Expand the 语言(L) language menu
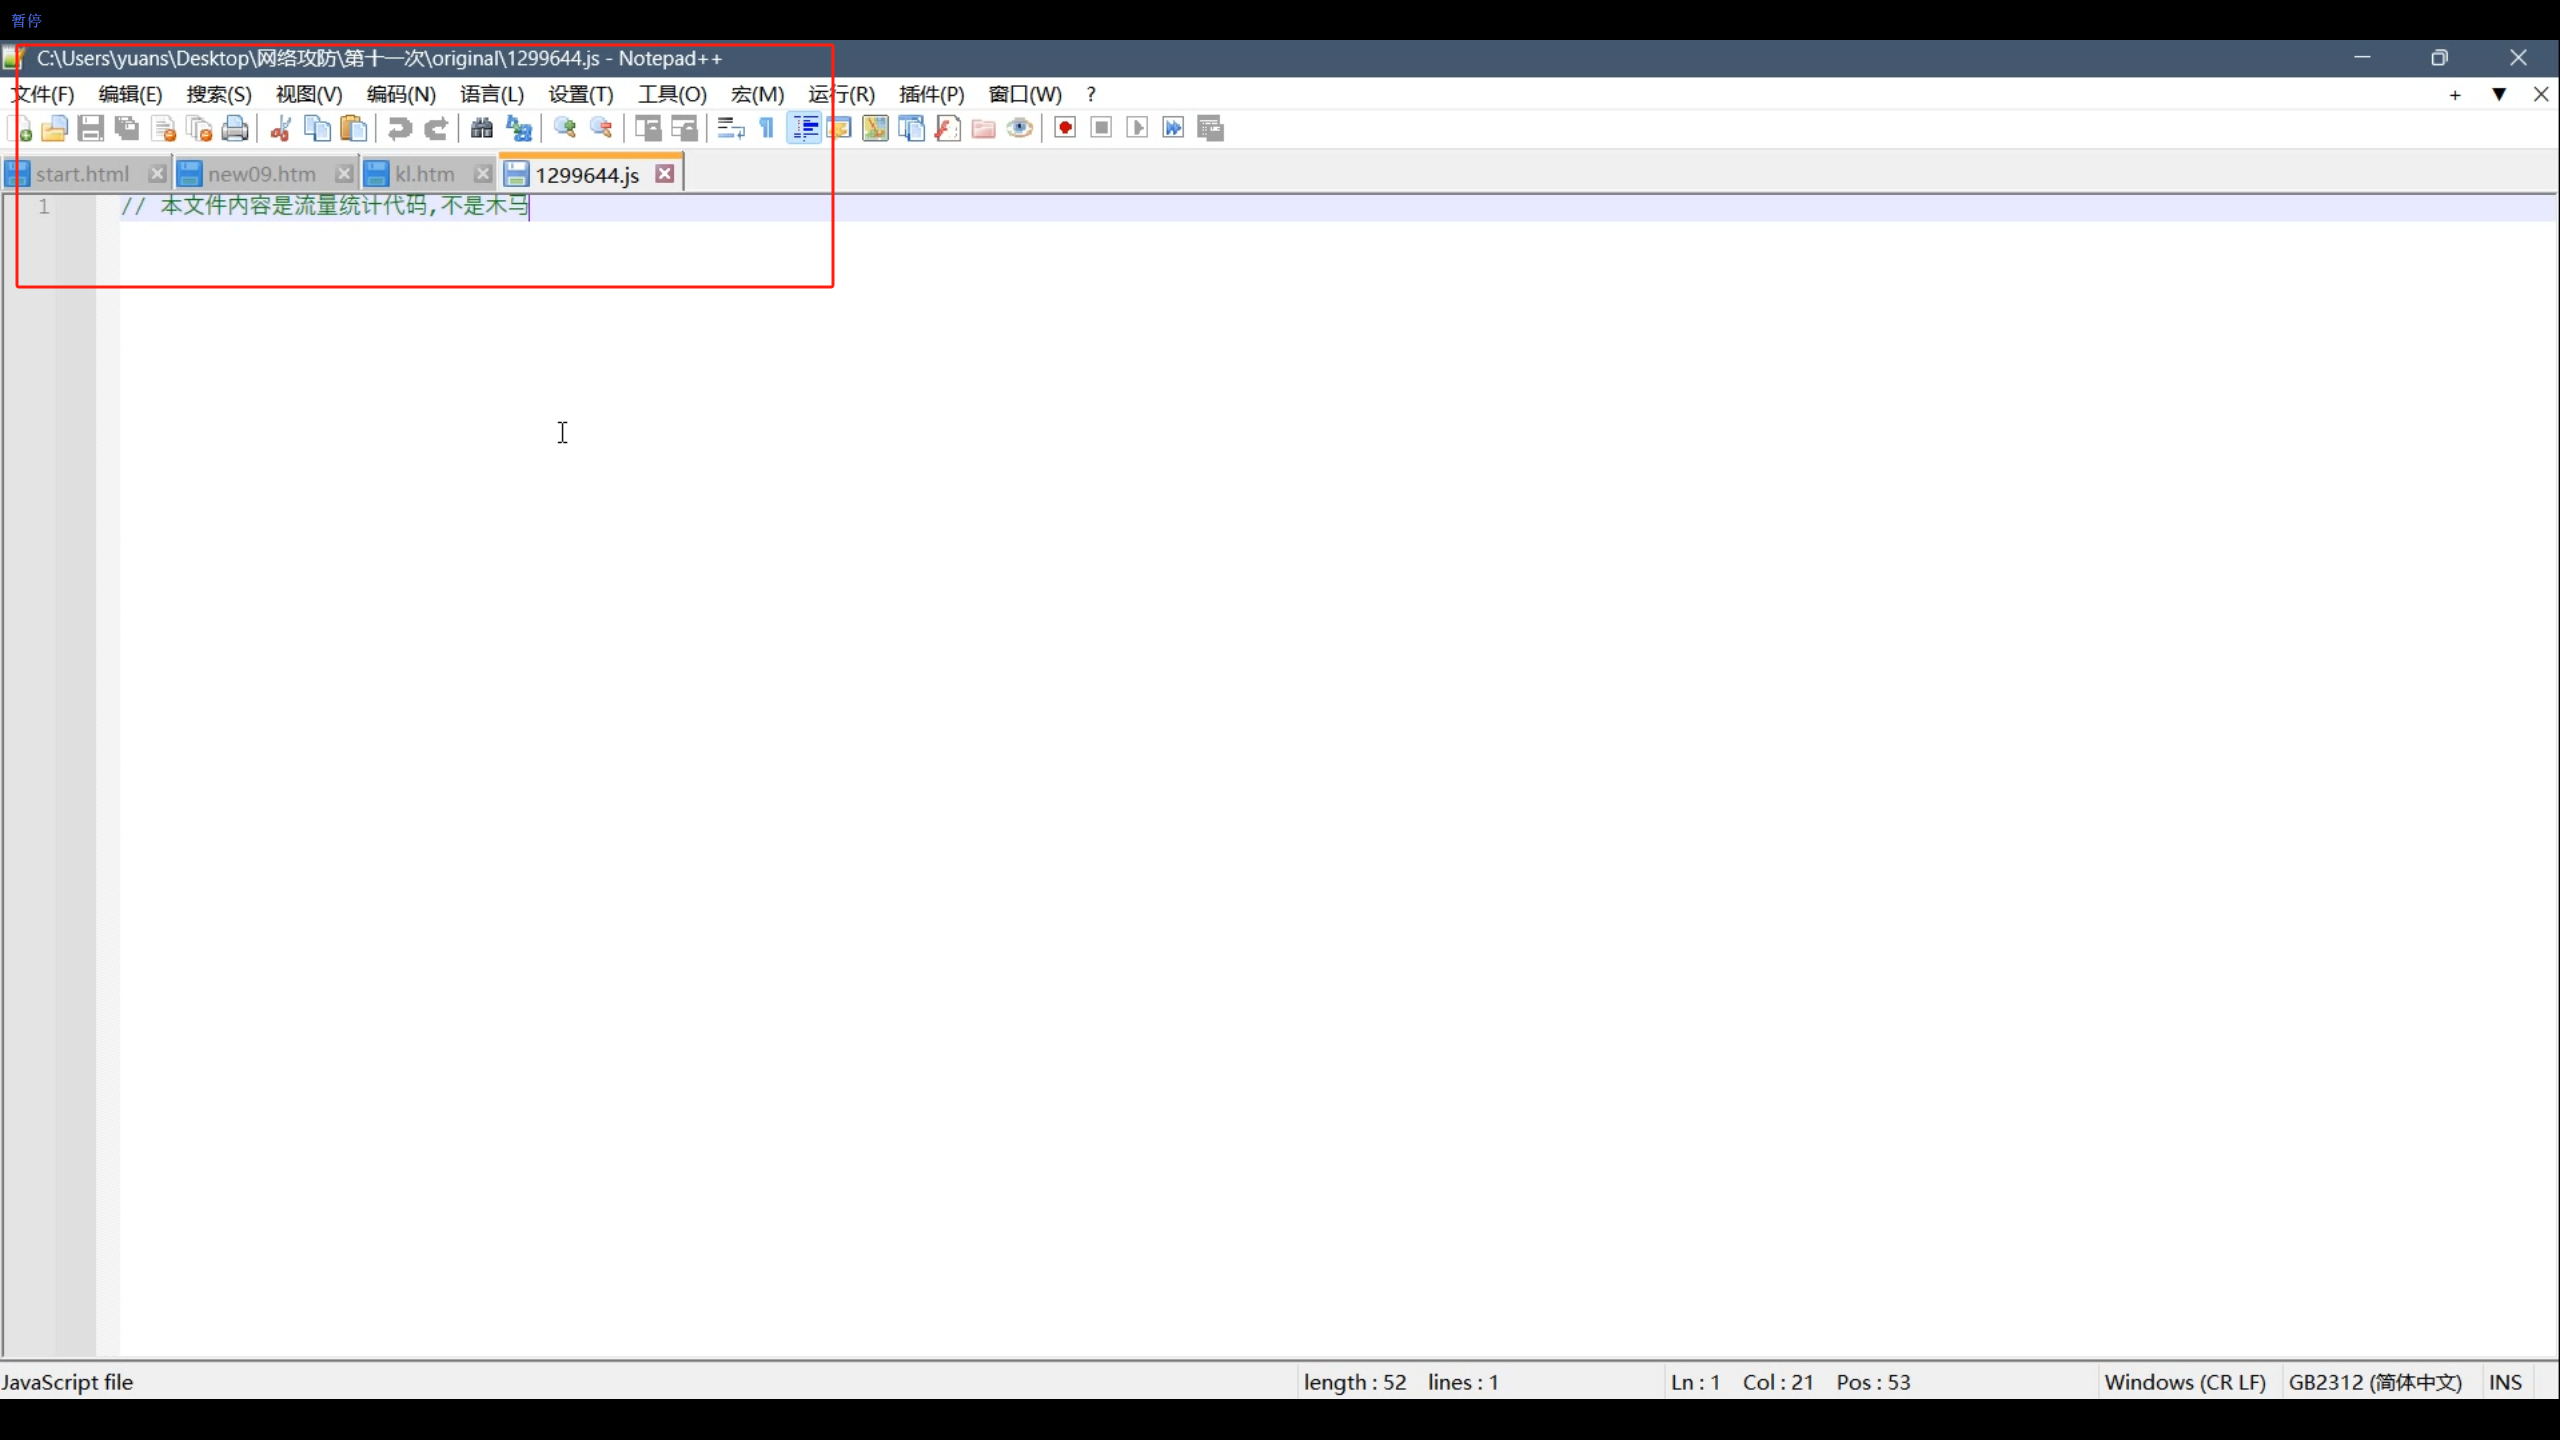 point(492,94)
